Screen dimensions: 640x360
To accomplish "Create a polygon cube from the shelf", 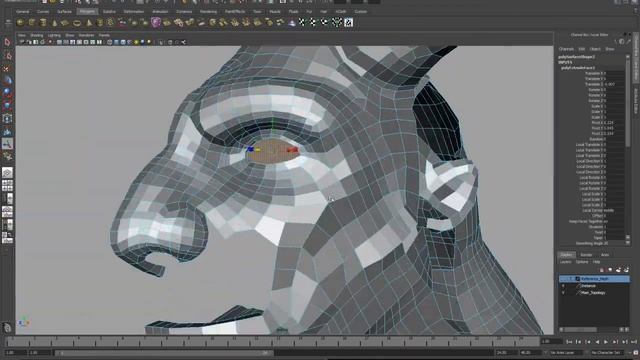I will [x=32, y=23].
